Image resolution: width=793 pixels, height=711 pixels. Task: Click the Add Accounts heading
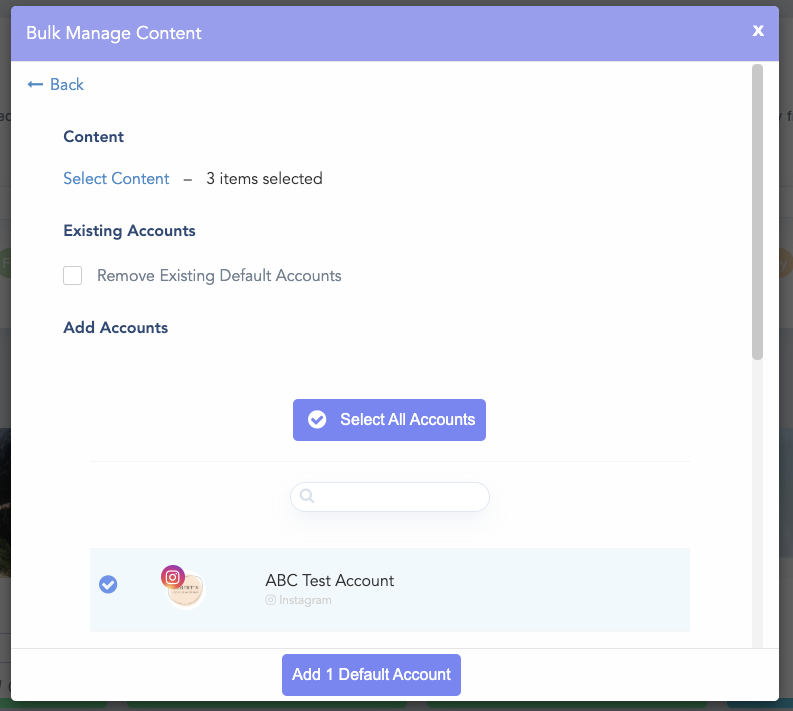click(x=115, y=328)
